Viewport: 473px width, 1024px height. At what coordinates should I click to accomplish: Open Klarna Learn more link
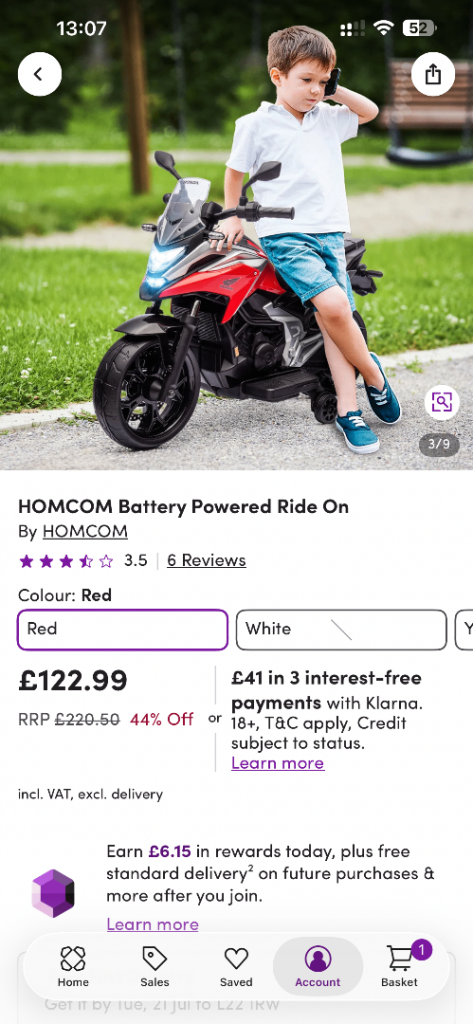tap(278, 763)
